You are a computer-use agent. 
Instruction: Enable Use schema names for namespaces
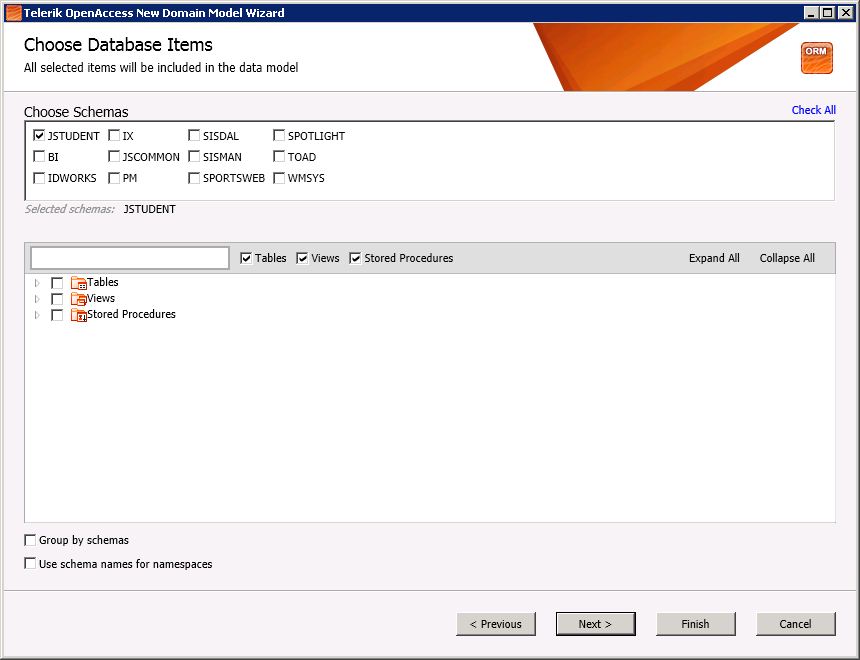30,563
